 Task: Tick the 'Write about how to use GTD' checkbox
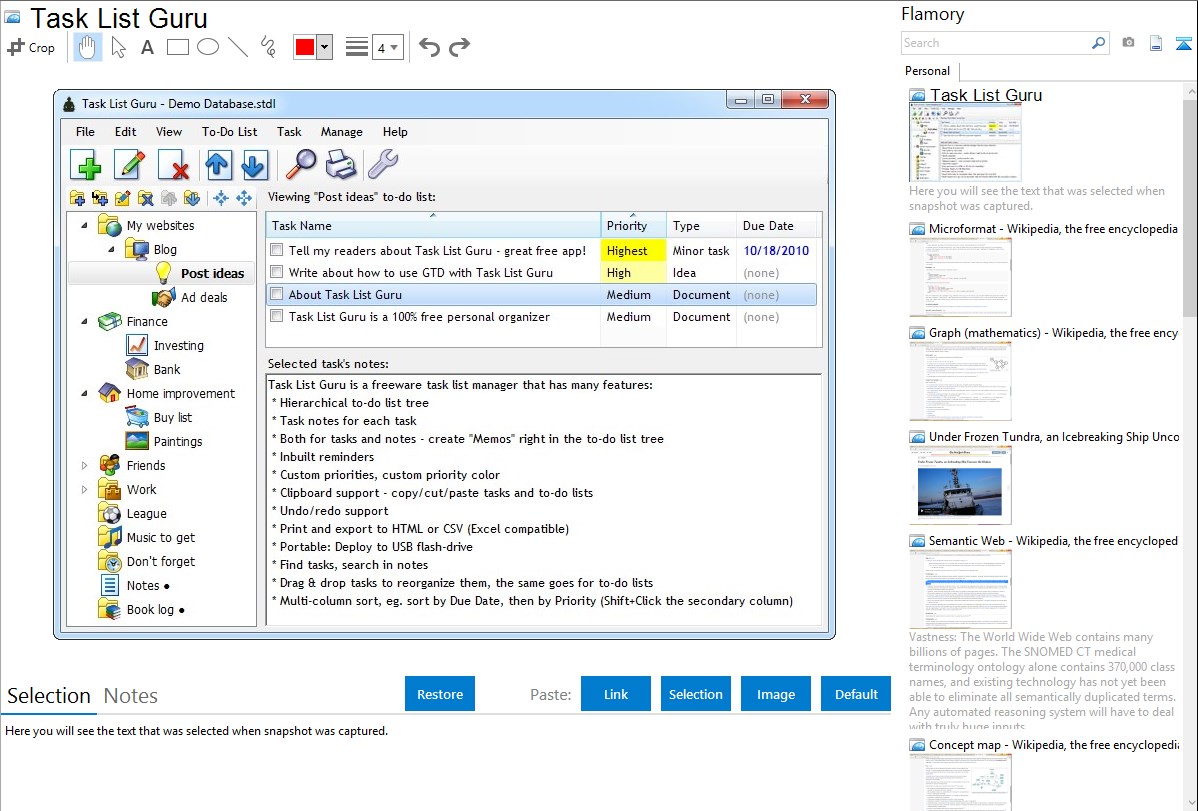click(x=277, y=273)
